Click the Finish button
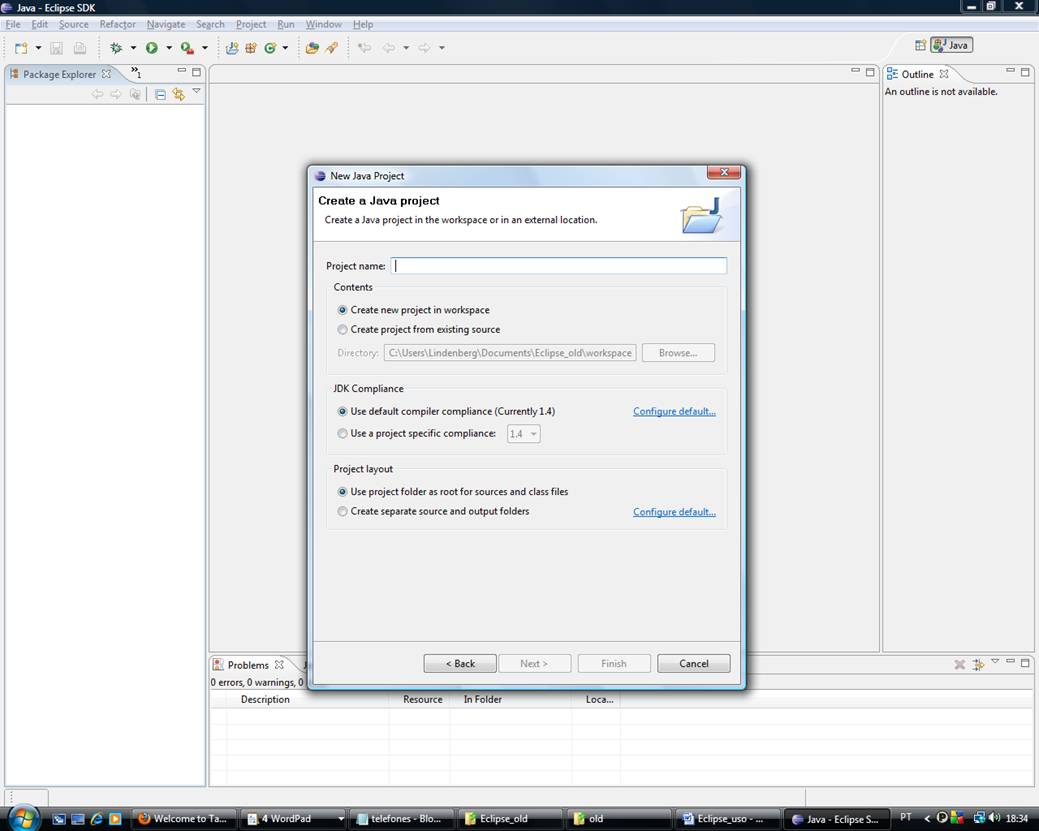This screenshot has height=831, width=1039. click(614, 663)
